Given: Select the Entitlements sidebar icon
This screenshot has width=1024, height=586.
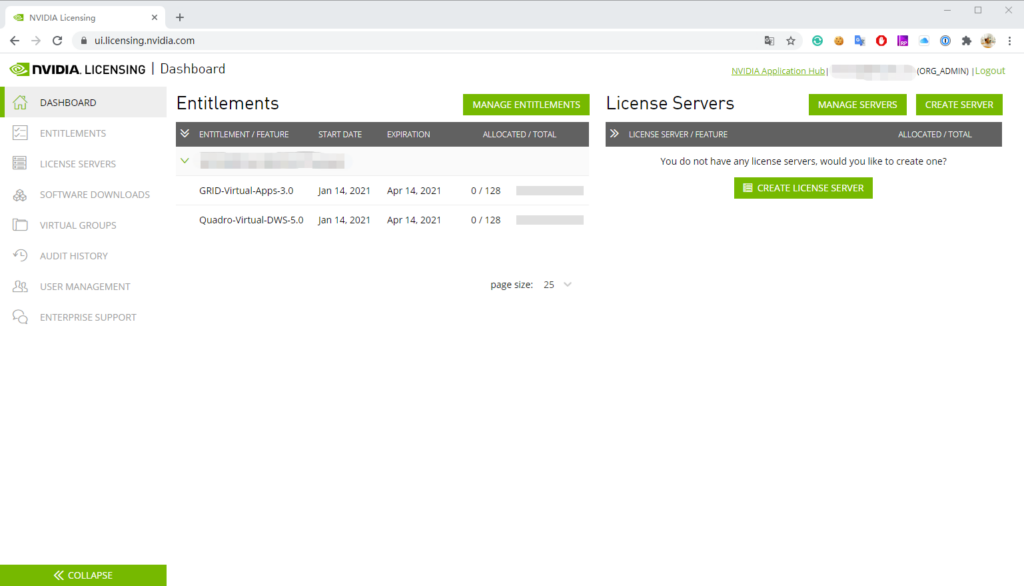Looking at the screenshot, I should (21, 133).
